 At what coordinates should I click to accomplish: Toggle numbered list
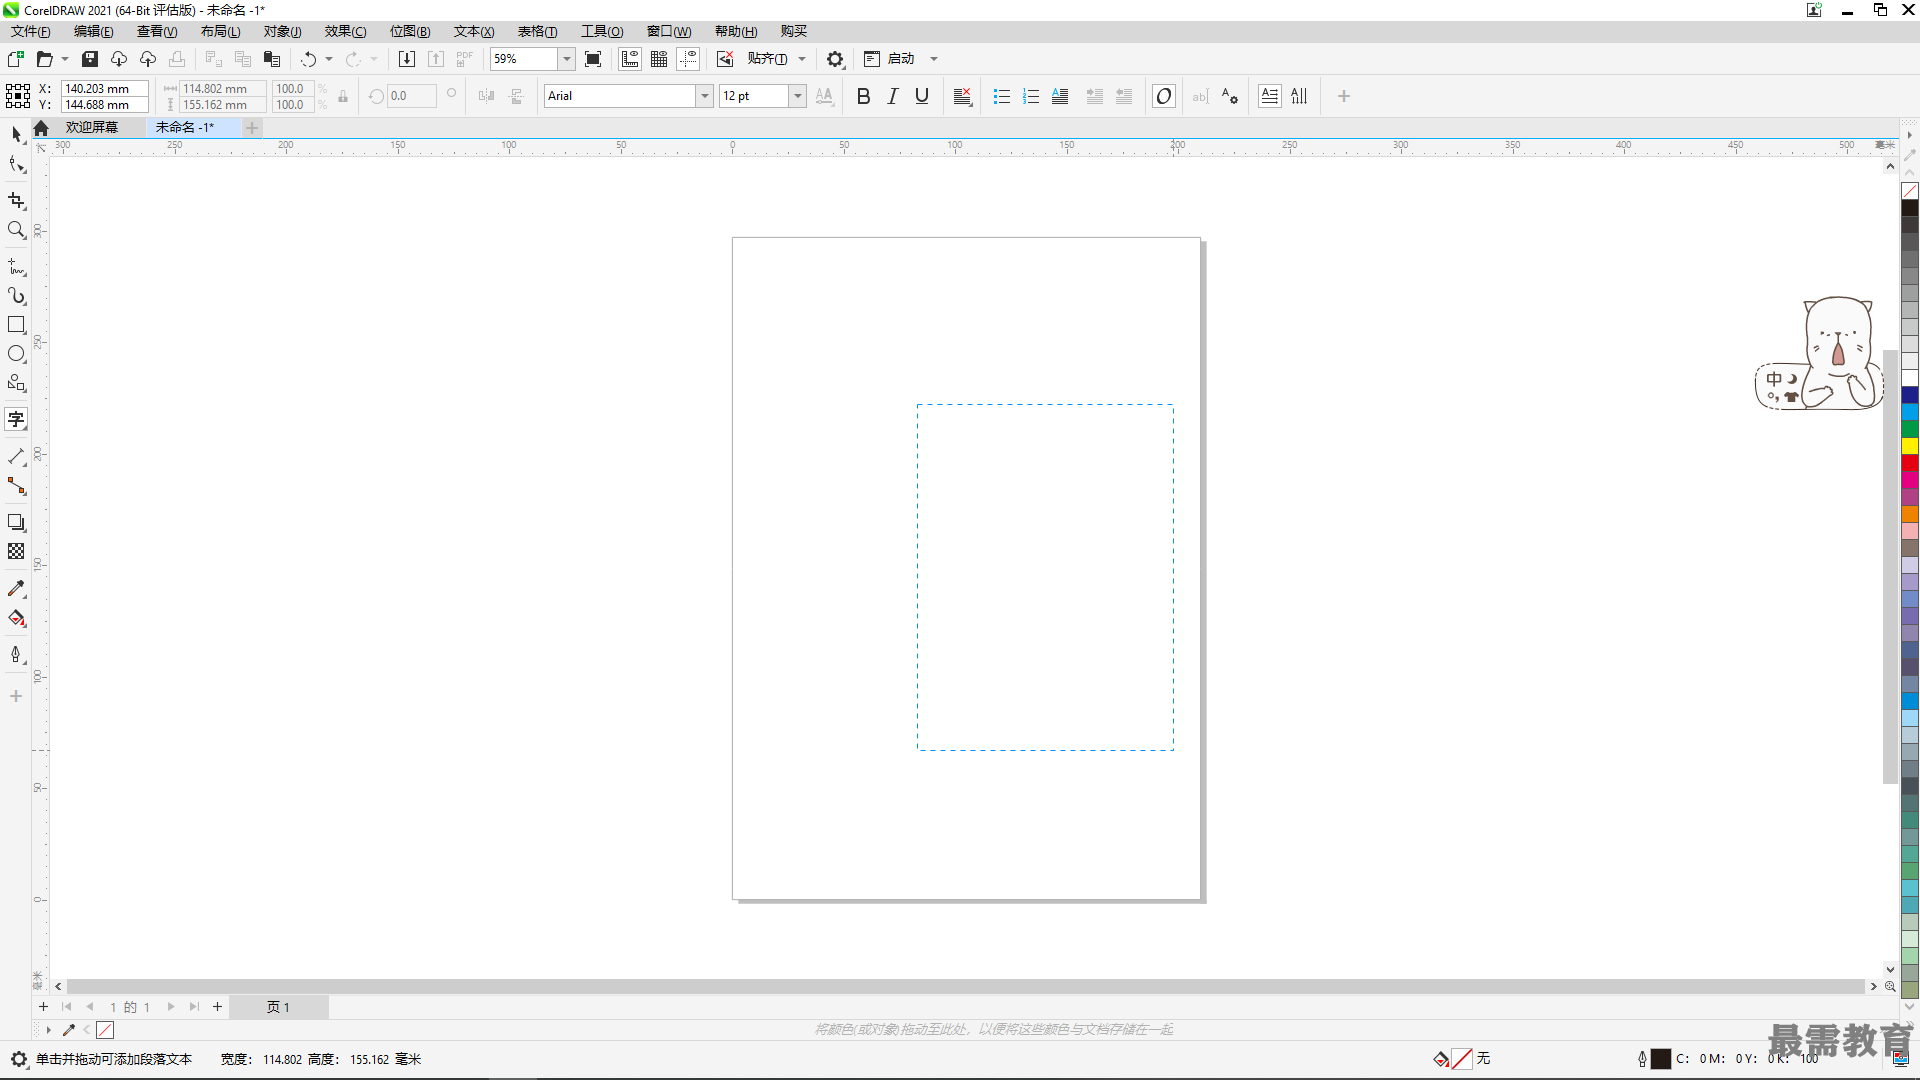1031,96
